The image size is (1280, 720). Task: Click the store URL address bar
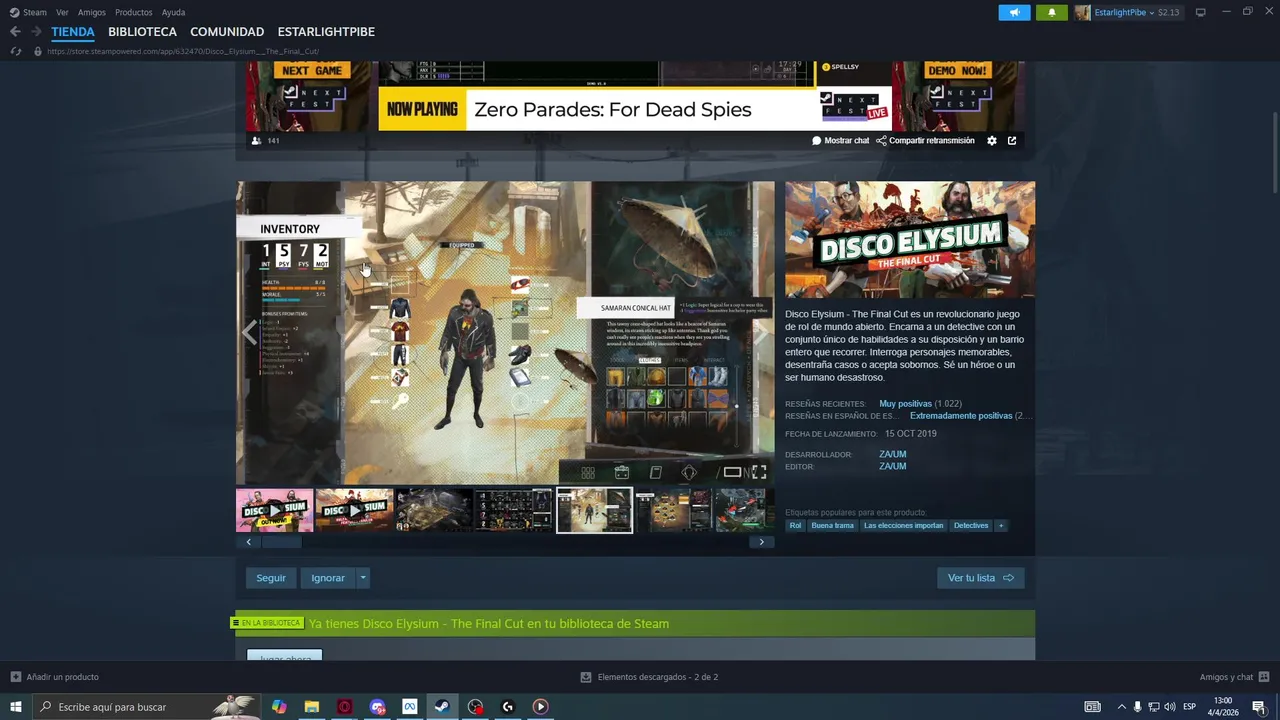coord(183,51)
